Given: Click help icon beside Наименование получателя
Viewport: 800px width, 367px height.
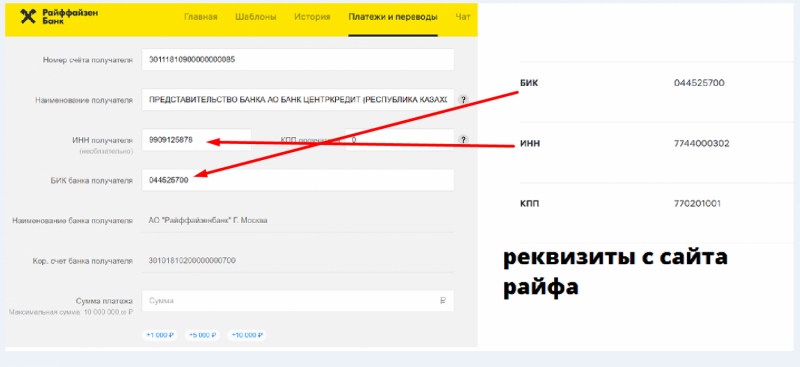Looking at the screenshot, I should click(x=463, y=100).
